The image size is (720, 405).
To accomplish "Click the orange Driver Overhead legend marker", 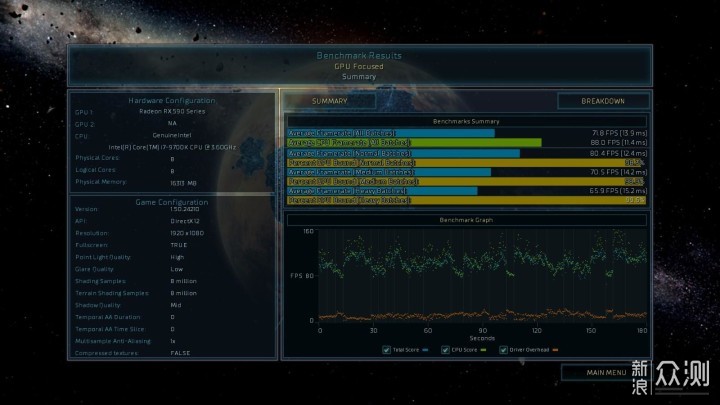I will 556,350.
